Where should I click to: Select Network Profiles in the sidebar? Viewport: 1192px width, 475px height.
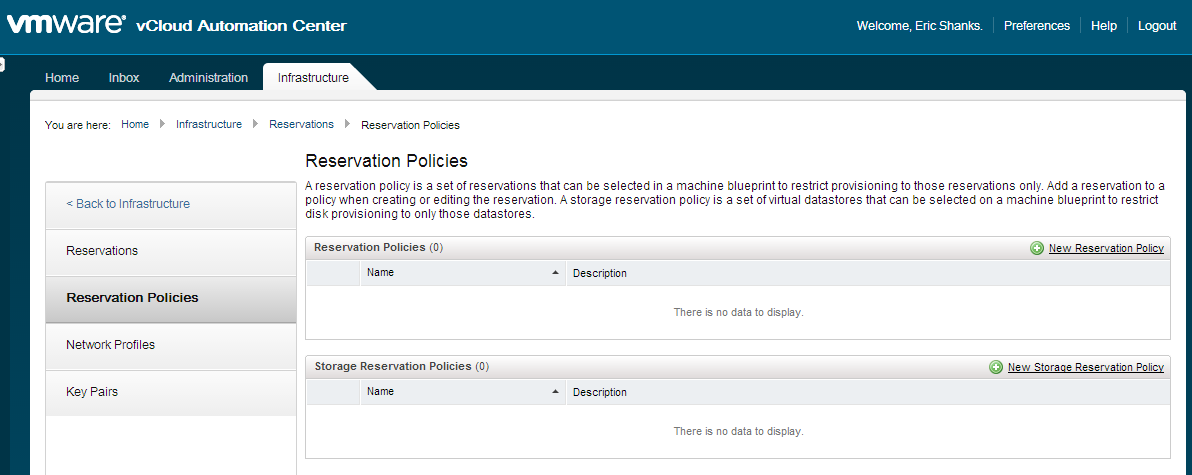tap(110, 345)
